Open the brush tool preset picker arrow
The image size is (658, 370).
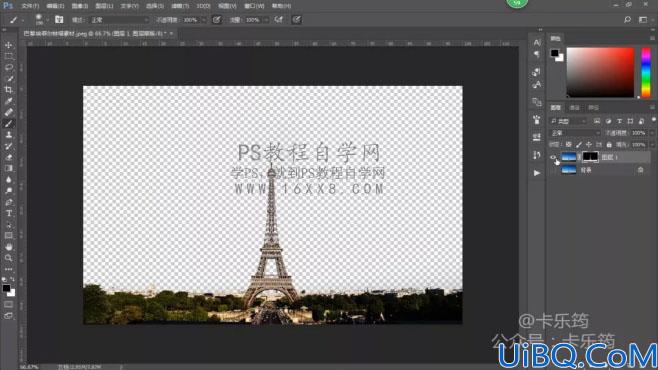click(x=23, y=20)
